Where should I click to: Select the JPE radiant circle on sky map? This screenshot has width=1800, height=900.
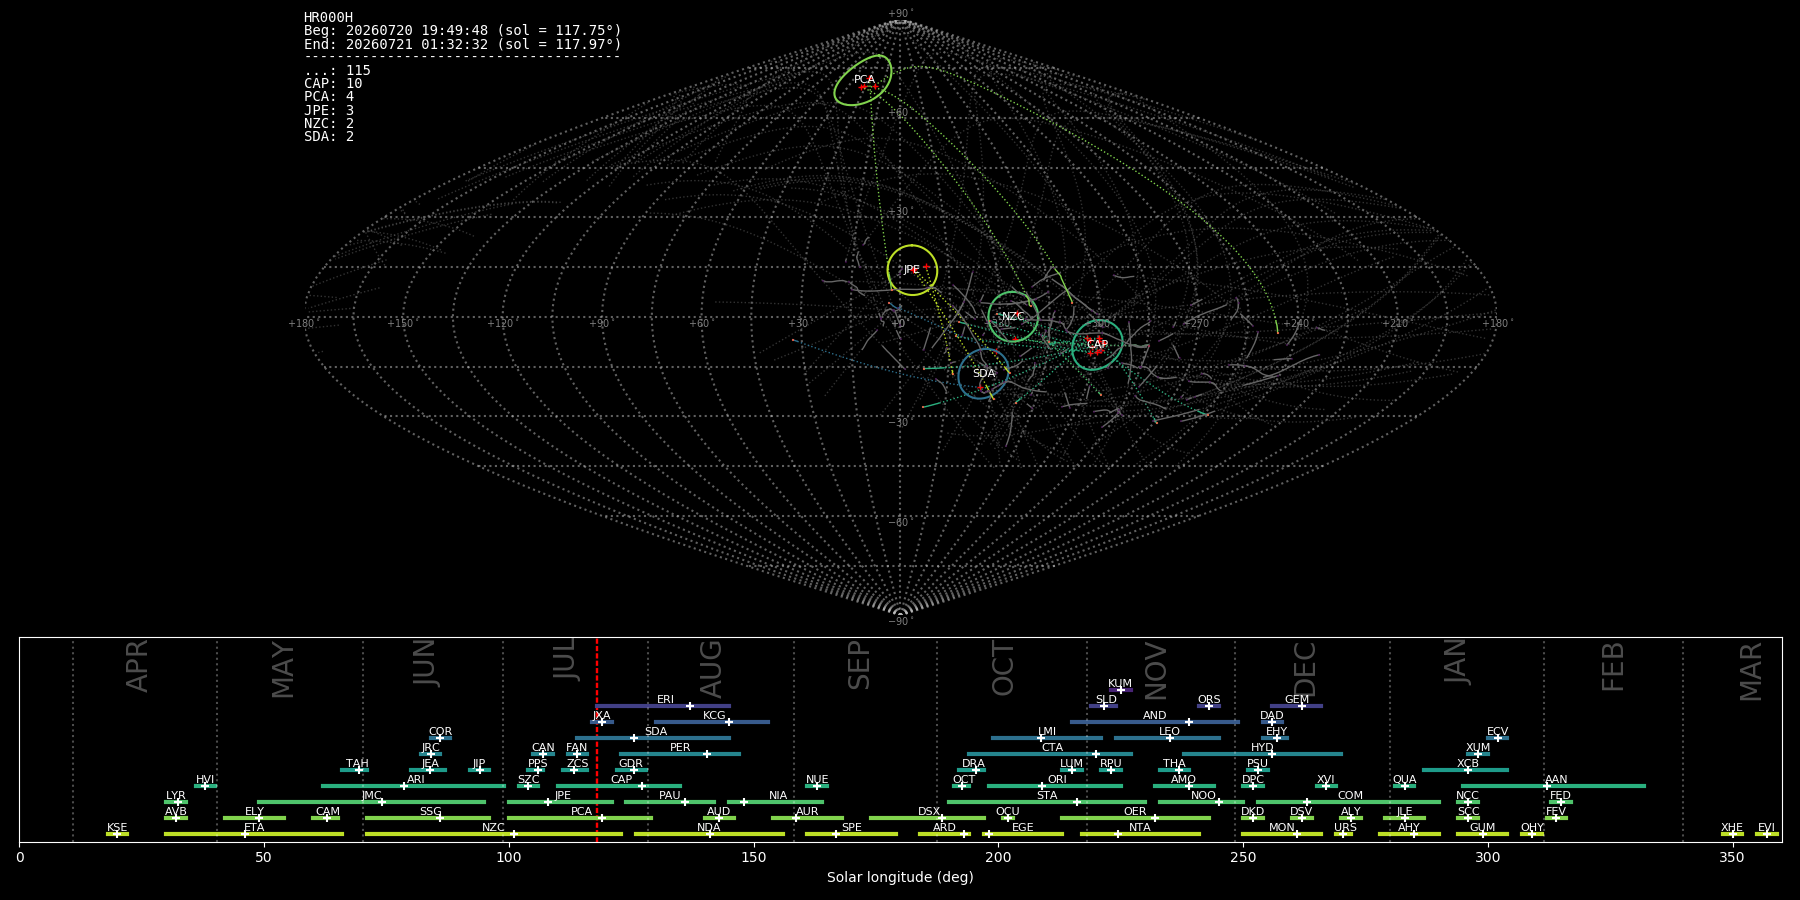pos(912,270)
